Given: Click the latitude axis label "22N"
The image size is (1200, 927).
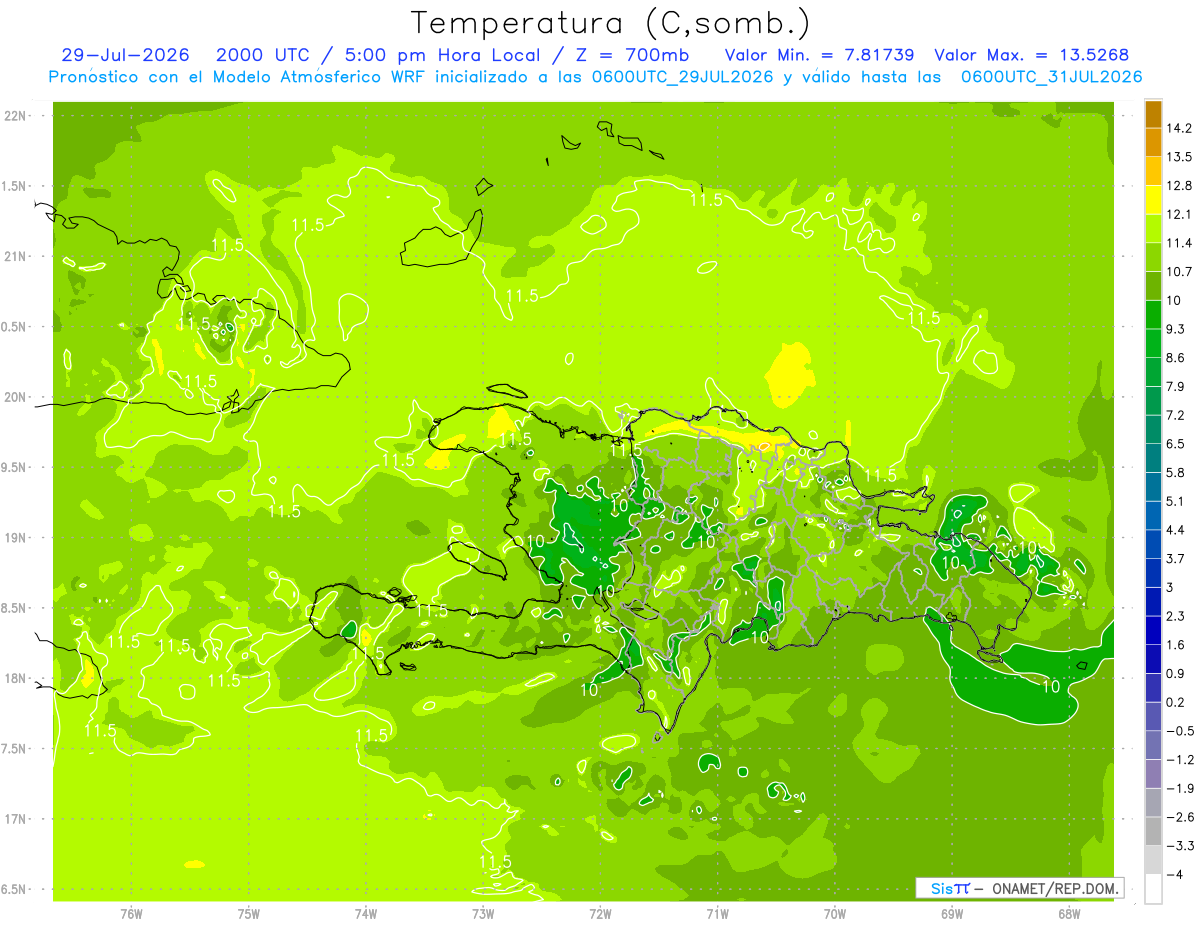Looking at the screenshot, I should pyautogui.click(x=16, y=116).
